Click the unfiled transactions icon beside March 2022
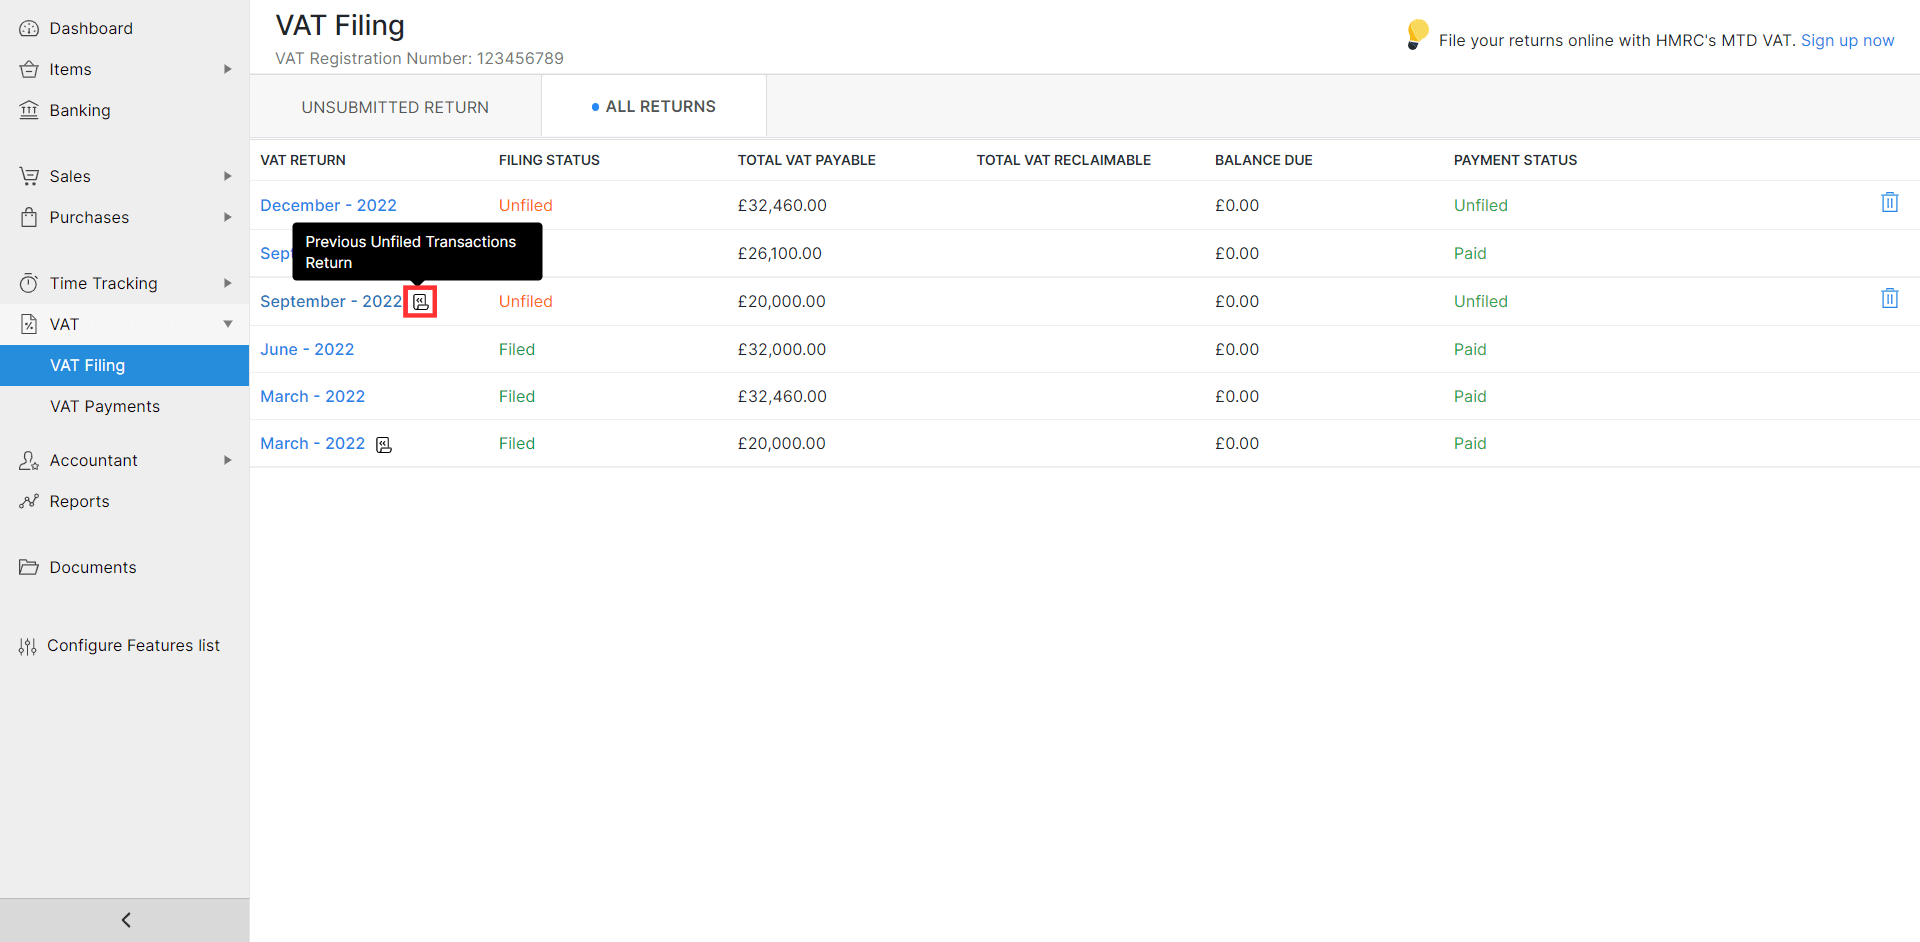Screen dimensions: 1920x942 (383, 444)
